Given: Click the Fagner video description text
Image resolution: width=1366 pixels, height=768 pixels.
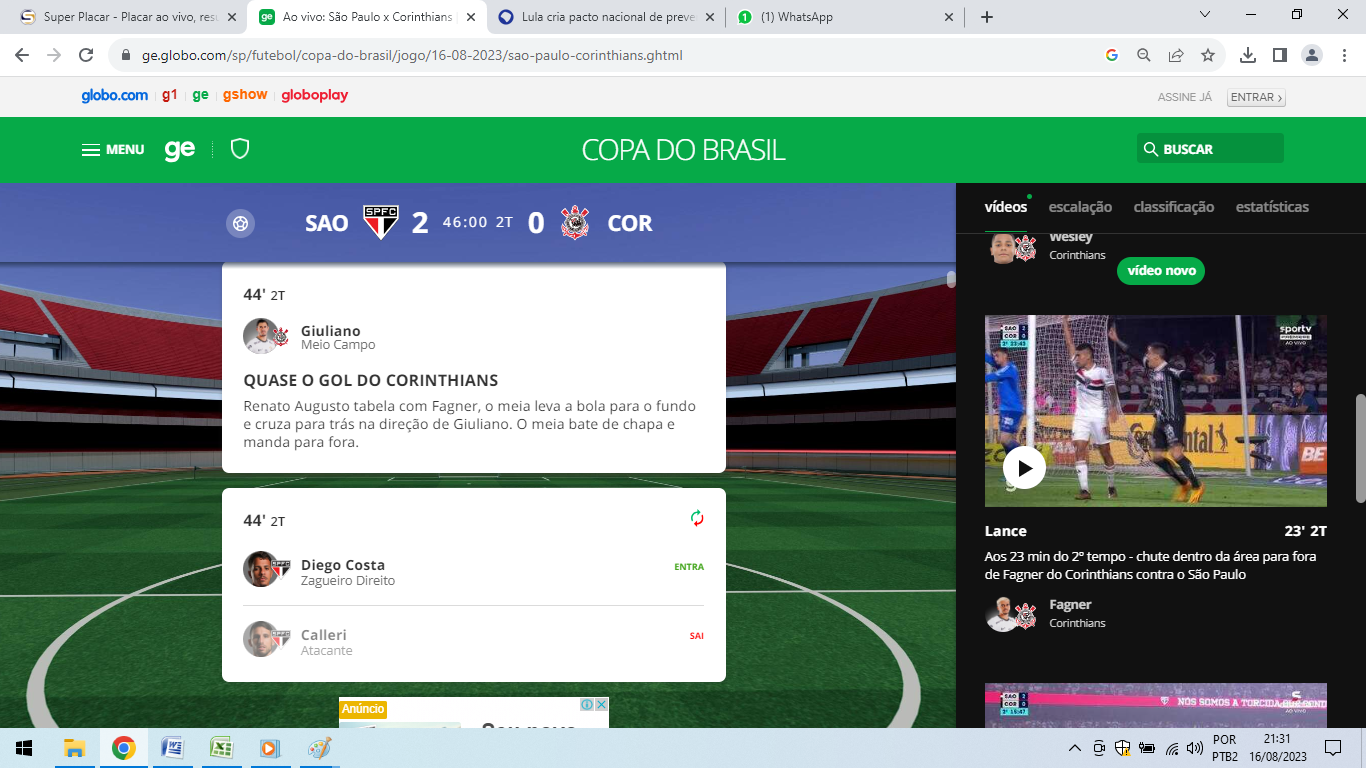Looking at the screenshot, I should (x=1150, y=566).
